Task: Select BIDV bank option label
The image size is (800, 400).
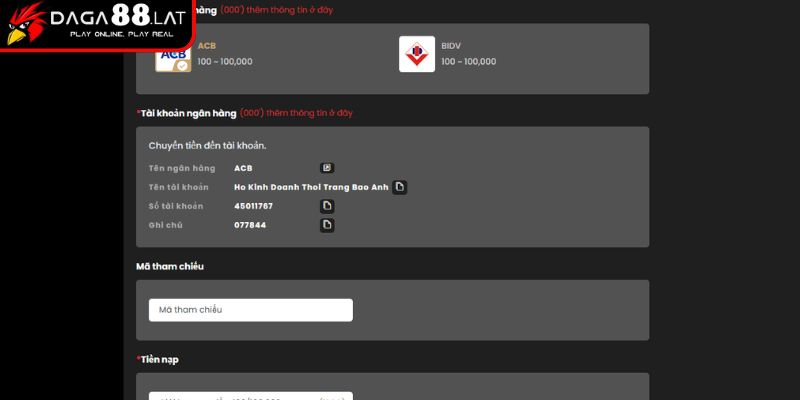Action: (451, 45)
